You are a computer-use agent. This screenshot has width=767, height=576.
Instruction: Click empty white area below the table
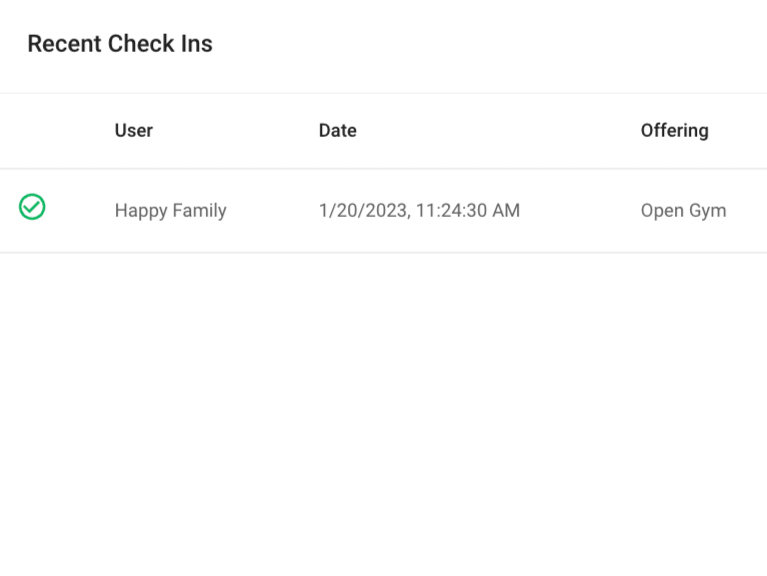coord(384,411)
